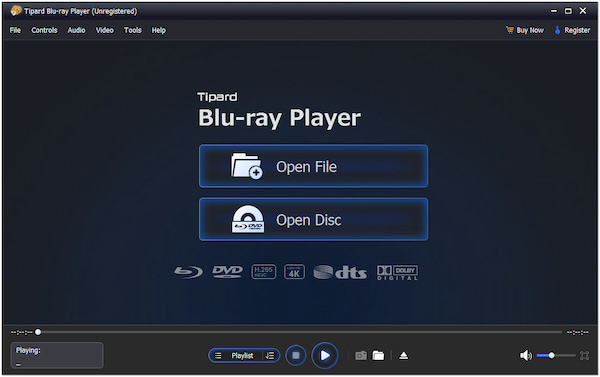The image size is (600, 377).
Task: Click the Open Disc button
Action: pyautogui.click(x=313, y=219)
